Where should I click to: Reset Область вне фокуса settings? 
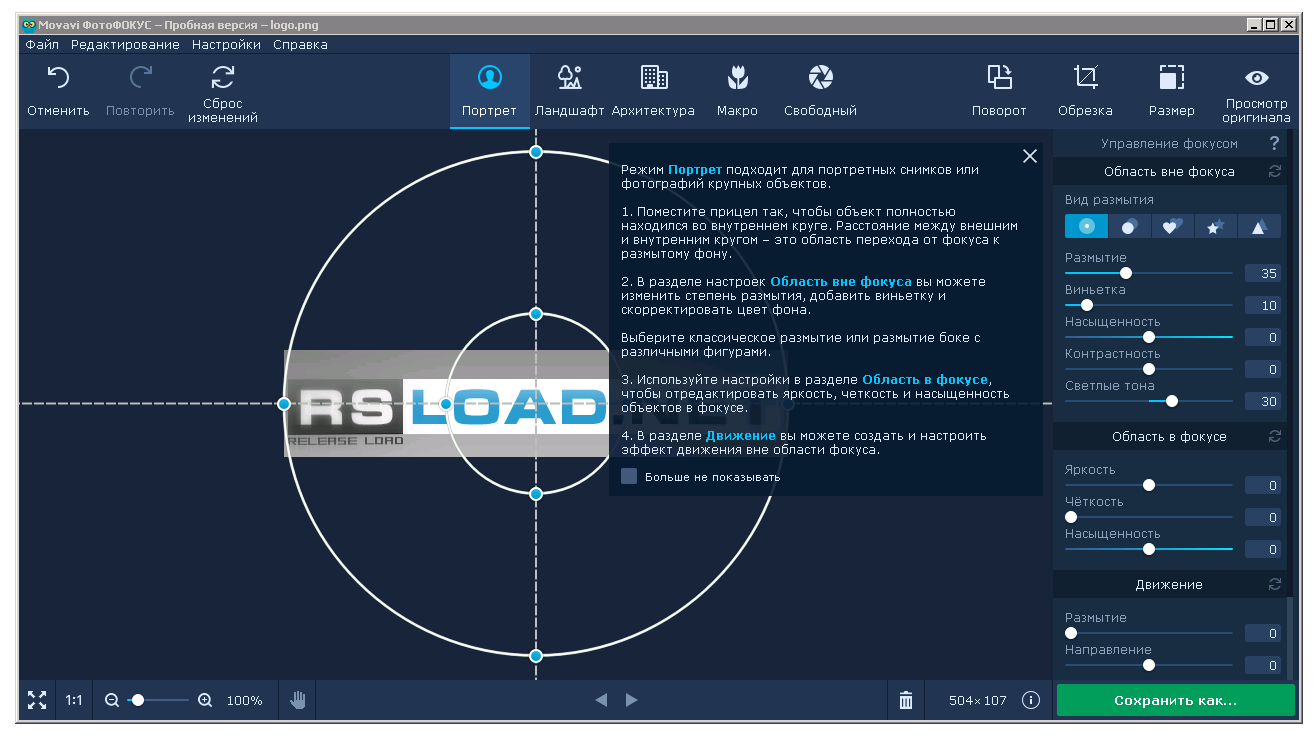[1275, 171]
